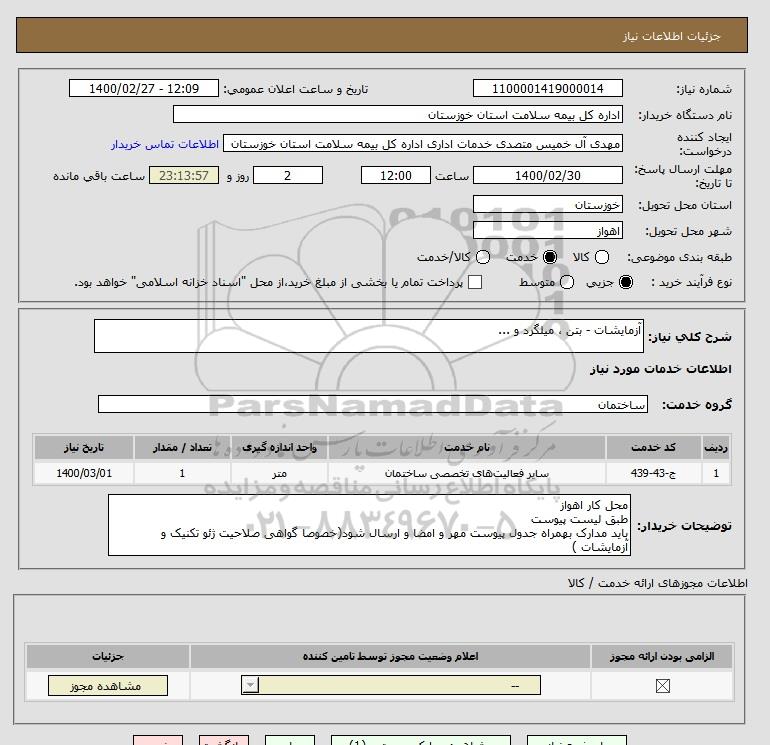Open the supplier license status dropdown
Image resolution: width=770 pixels, height=745 pixels.
pyautogui.click(x=391, y=685)
